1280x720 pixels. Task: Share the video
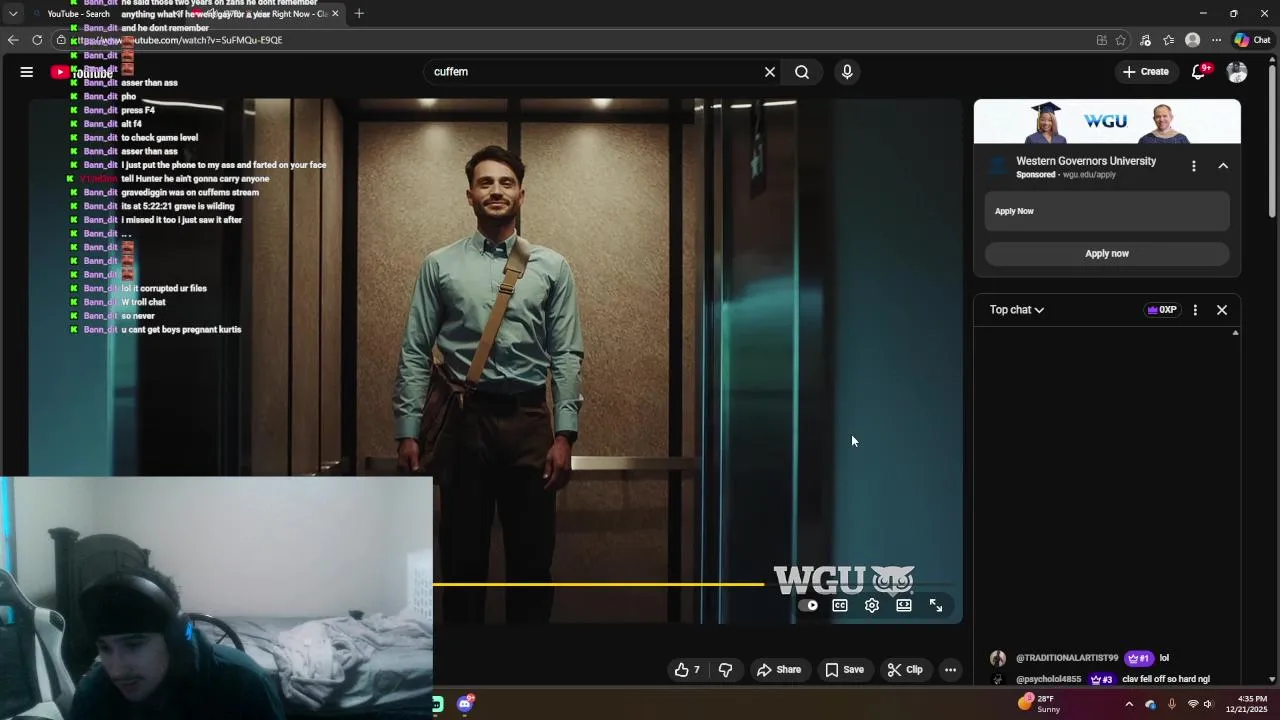[779, 670]
